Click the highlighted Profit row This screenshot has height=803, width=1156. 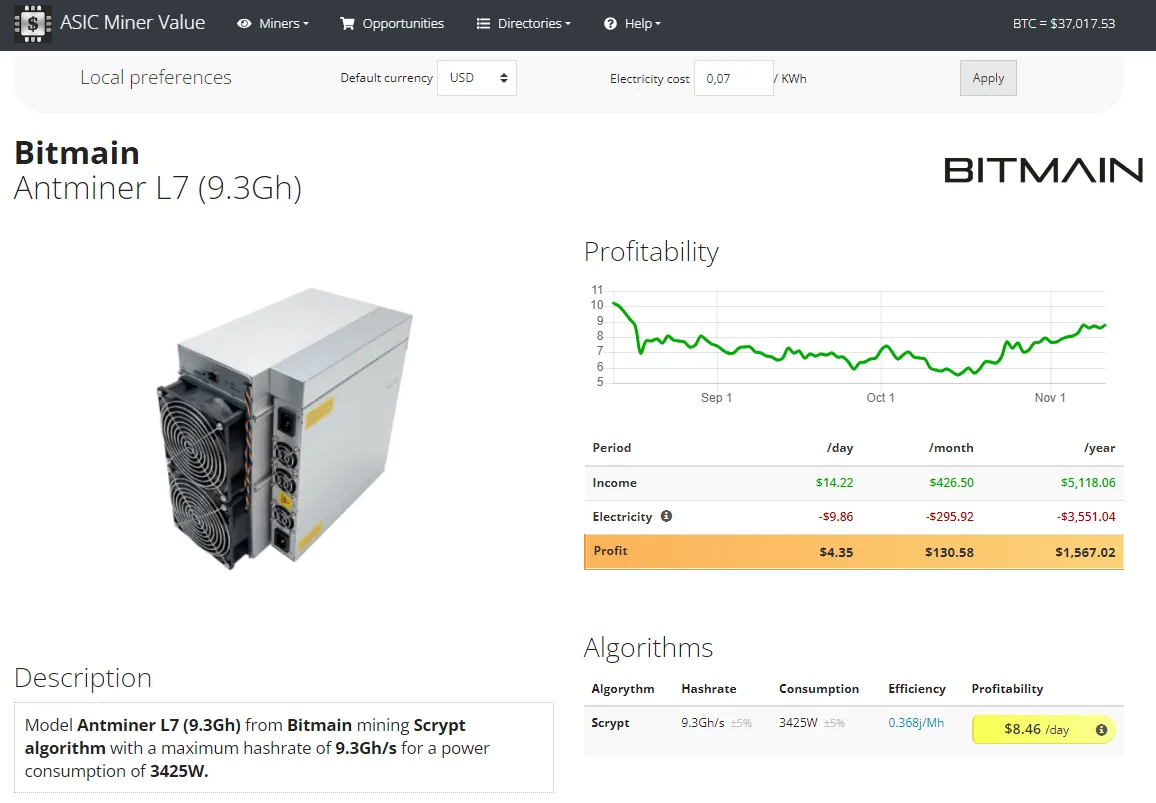tap(852, 551)
